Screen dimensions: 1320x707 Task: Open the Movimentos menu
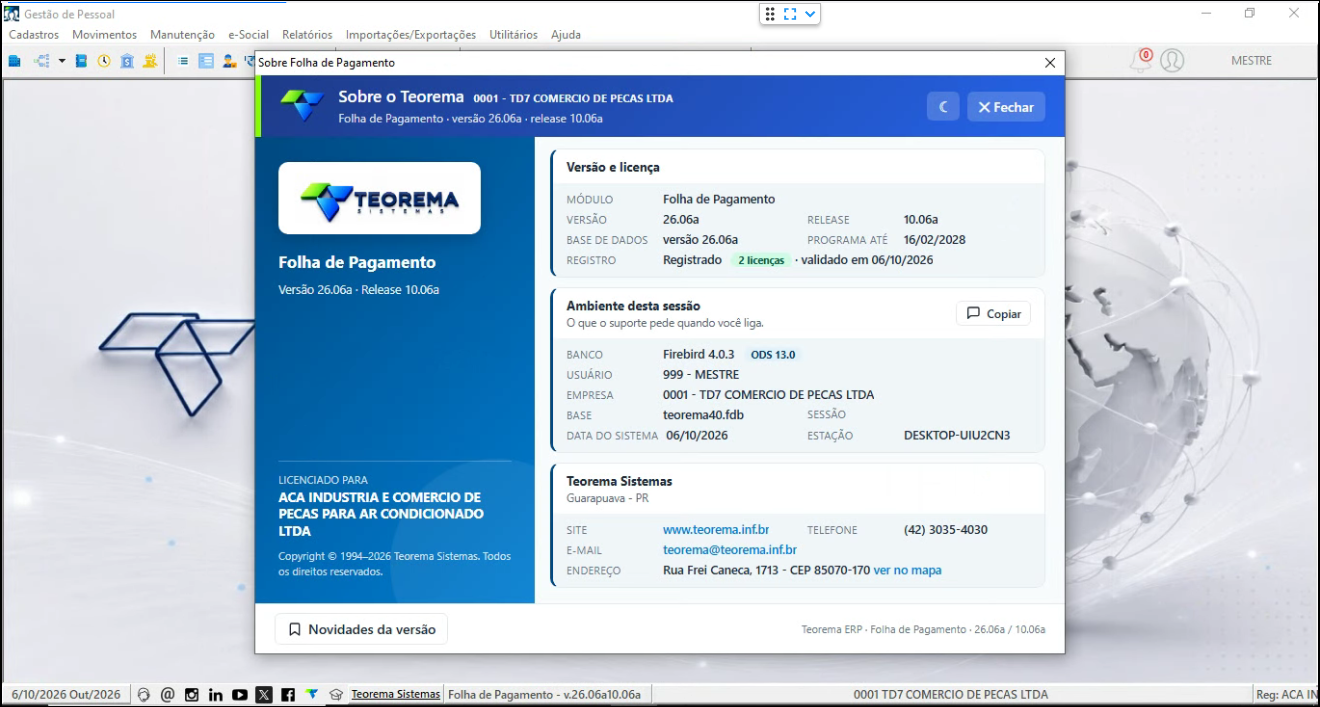pos(104,34)
